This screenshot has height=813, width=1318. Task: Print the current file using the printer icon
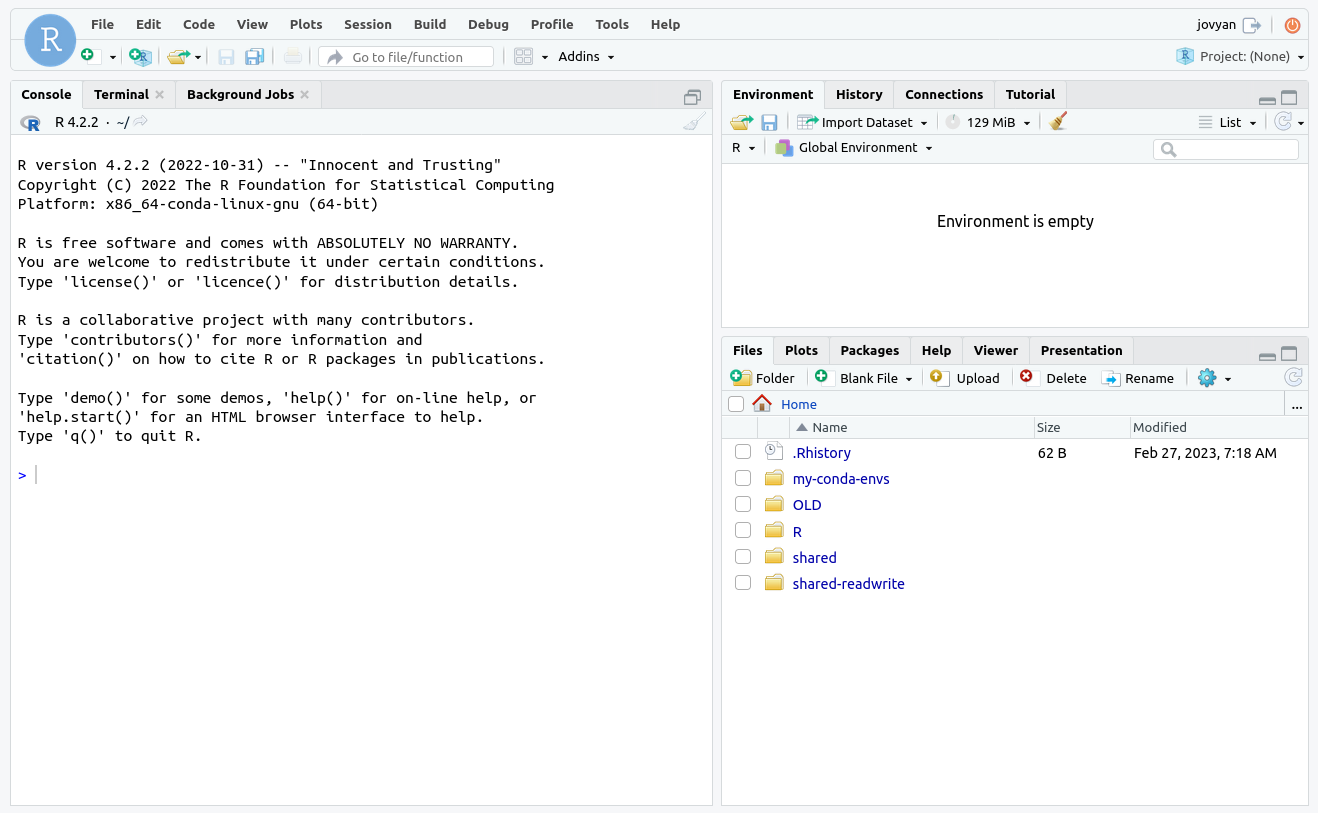click(291, 57)
